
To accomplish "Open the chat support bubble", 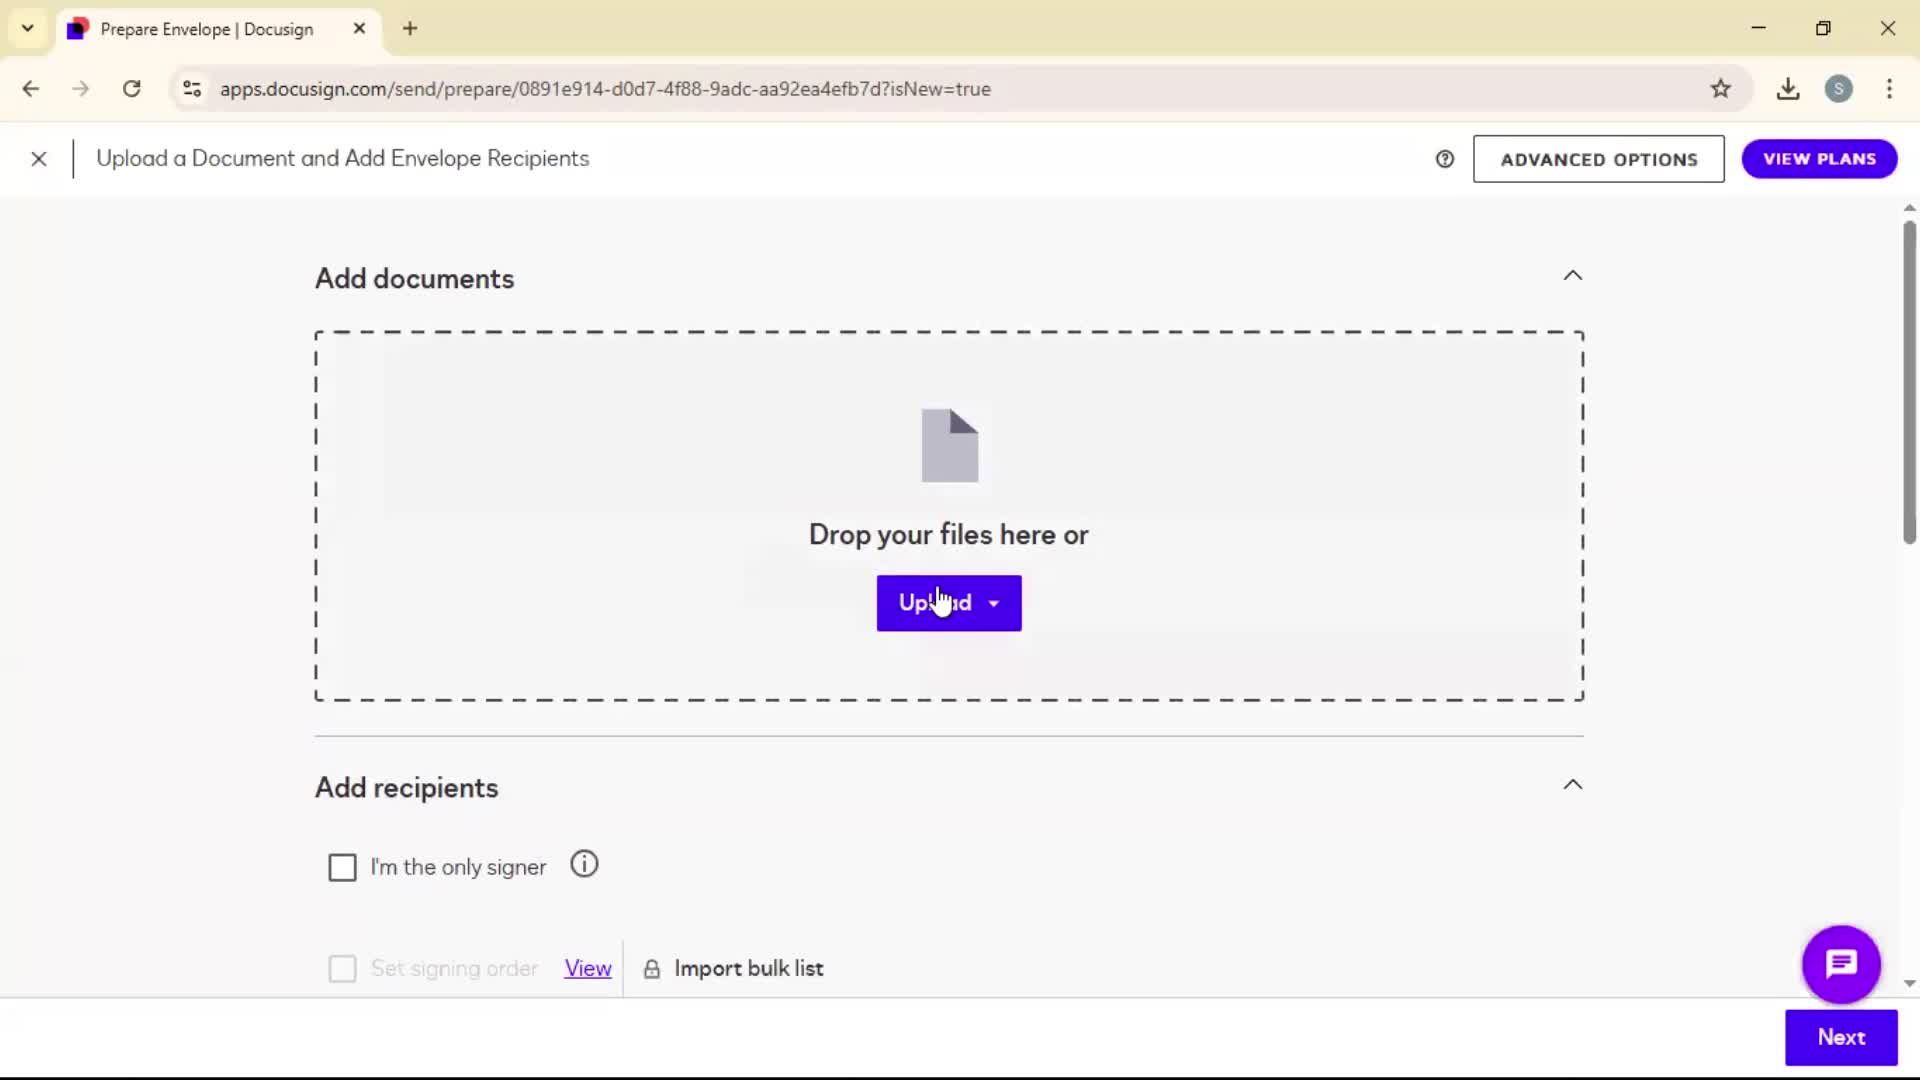I will click(1841, 964).
